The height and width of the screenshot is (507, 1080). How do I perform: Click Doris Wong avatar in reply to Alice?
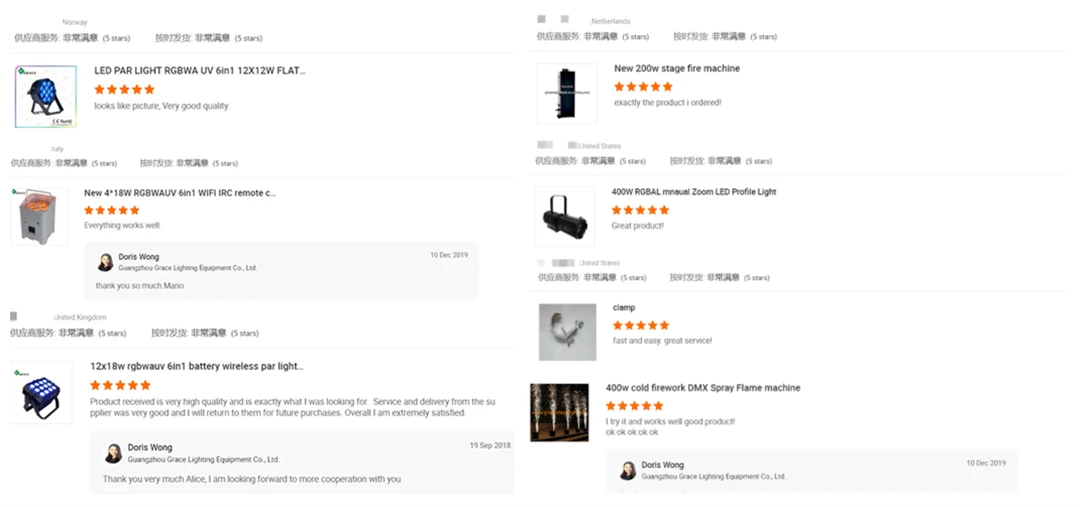click(x=113, y=453)
